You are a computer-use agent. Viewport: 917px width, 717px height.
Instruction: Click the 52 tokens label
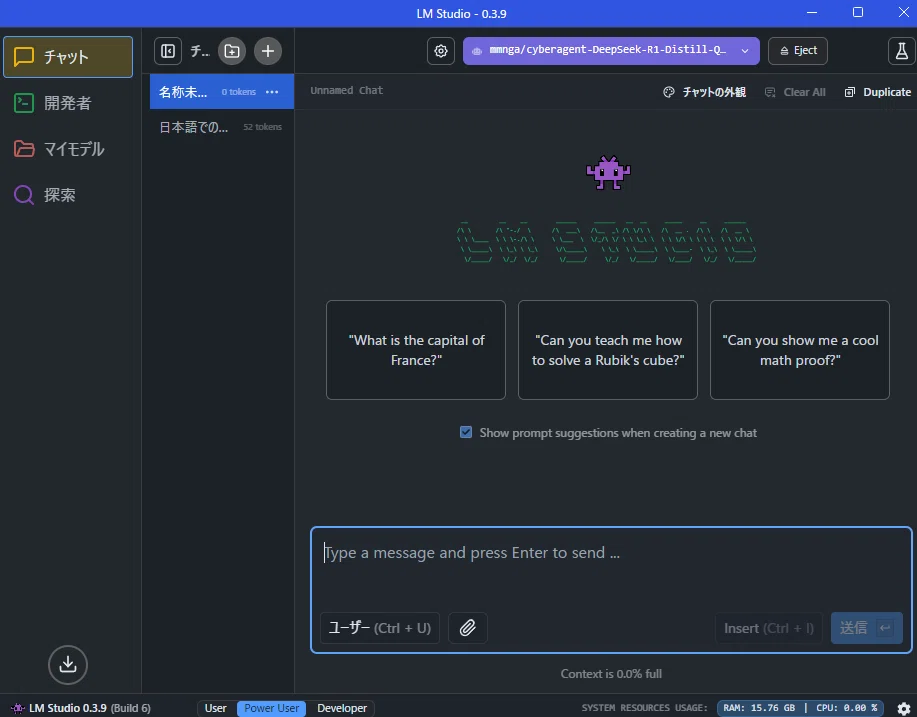(263, 127)
